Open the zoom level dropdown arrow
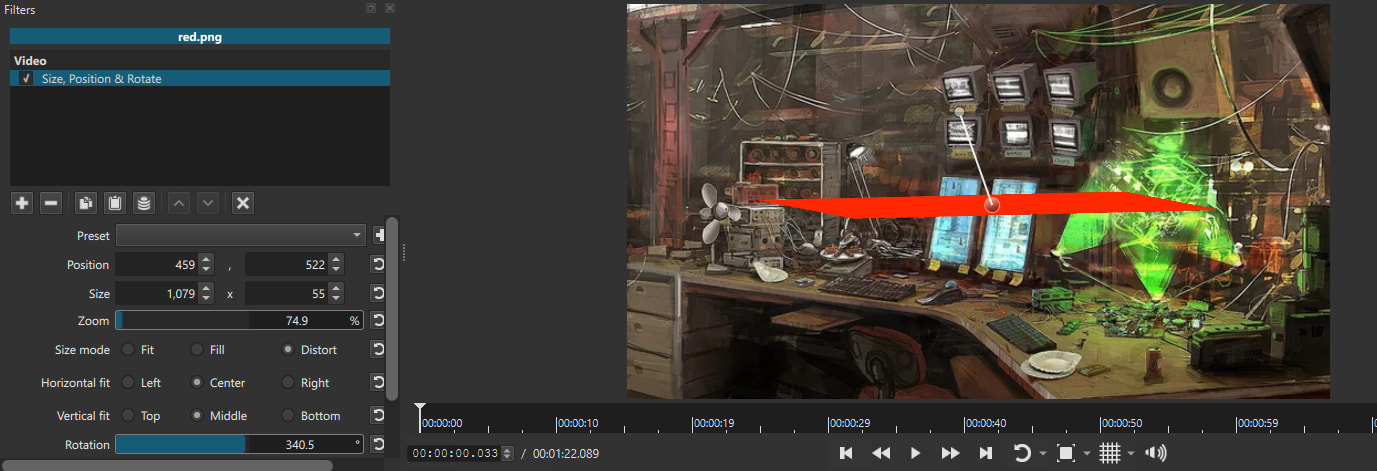1377x471 pixels. coord(1086,454)
